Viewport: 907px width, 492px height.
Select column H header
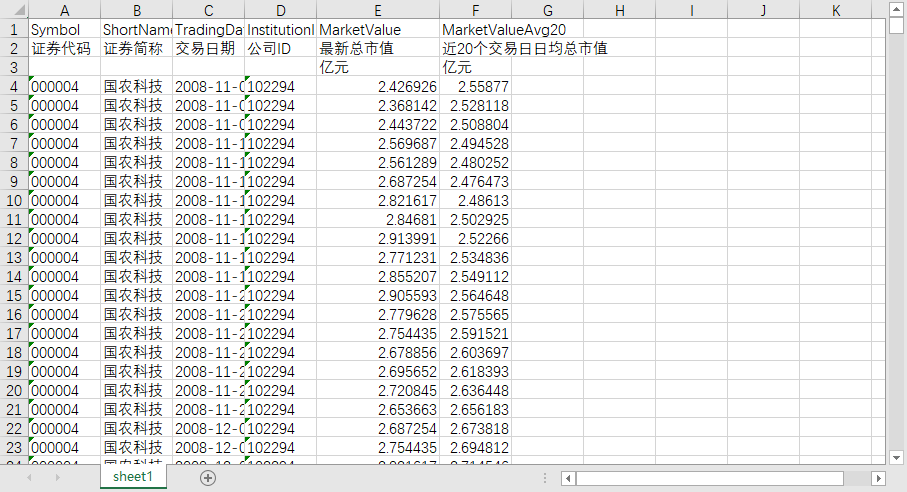tap(620, 10)
